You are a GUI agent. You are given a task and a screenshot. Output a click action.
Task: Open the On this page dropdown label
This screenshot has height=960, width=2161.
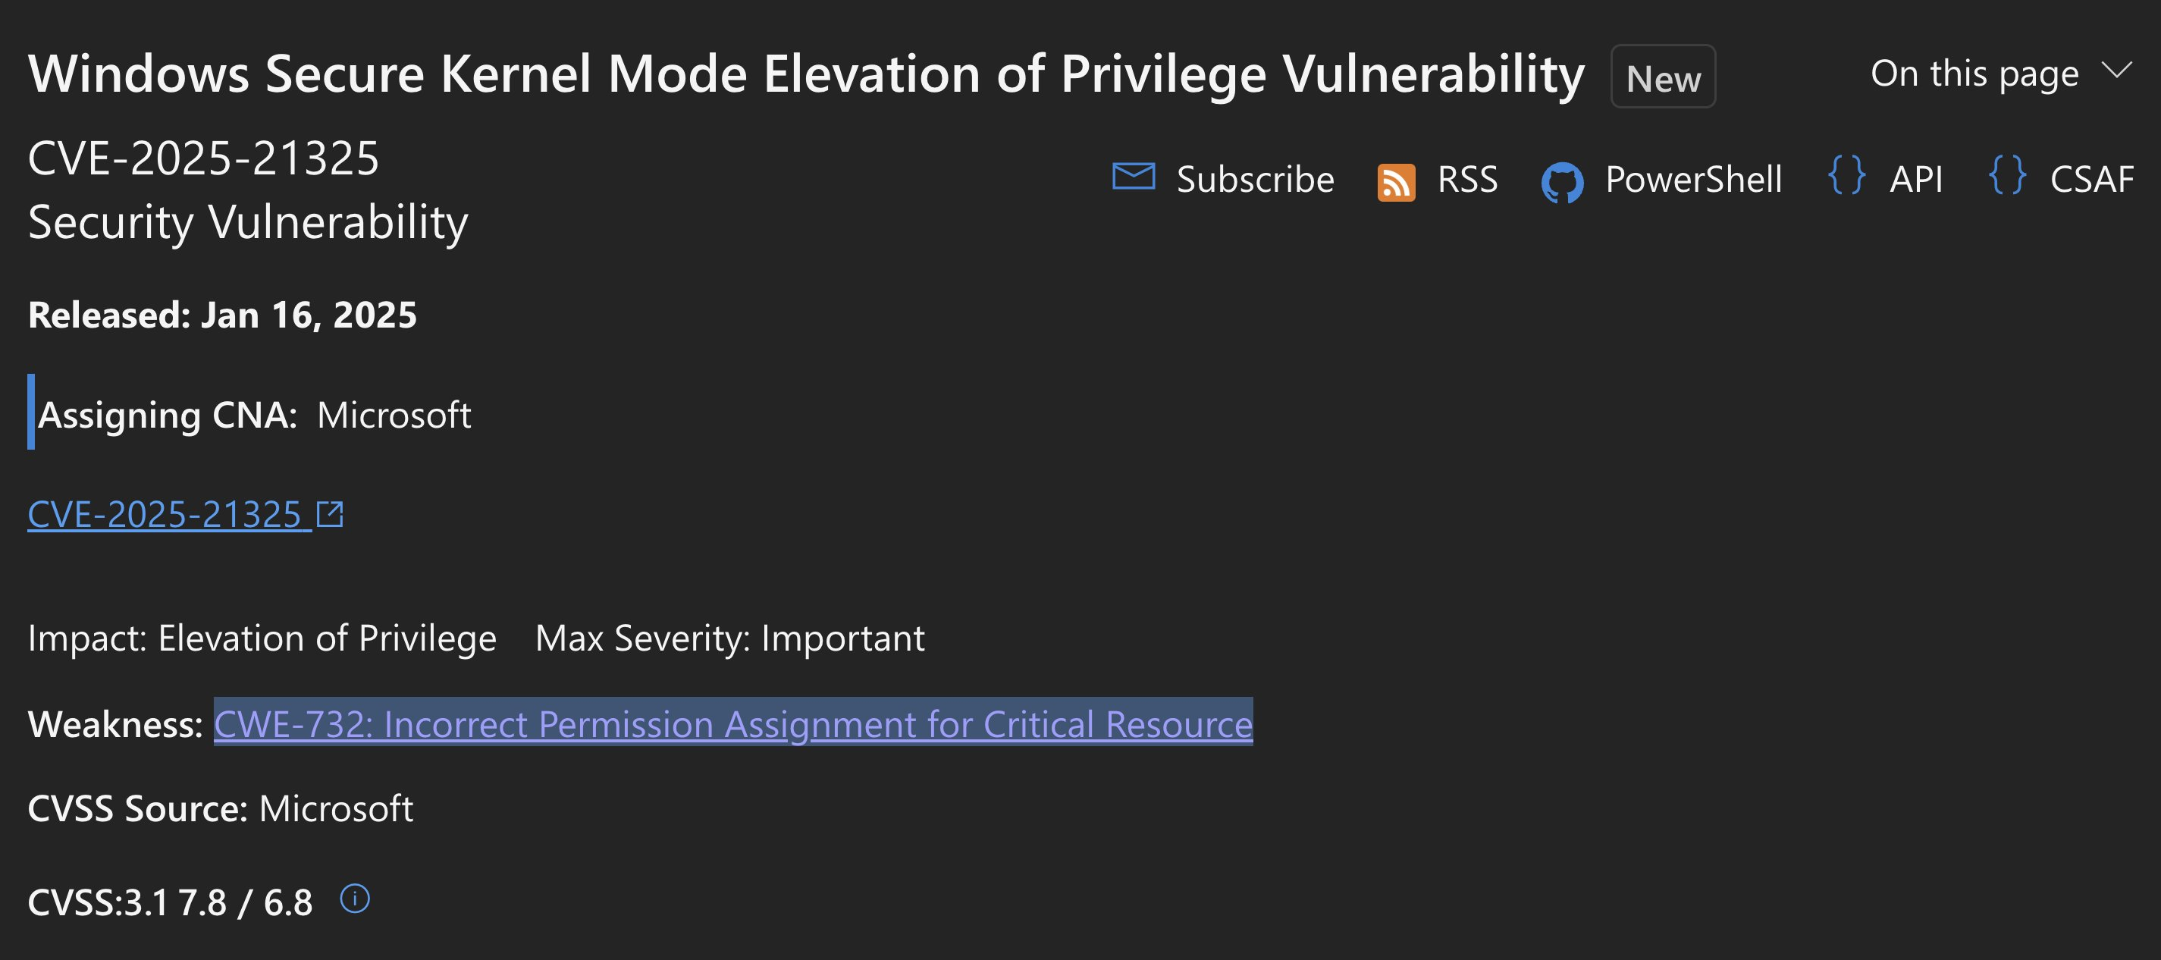point(1975,74)
